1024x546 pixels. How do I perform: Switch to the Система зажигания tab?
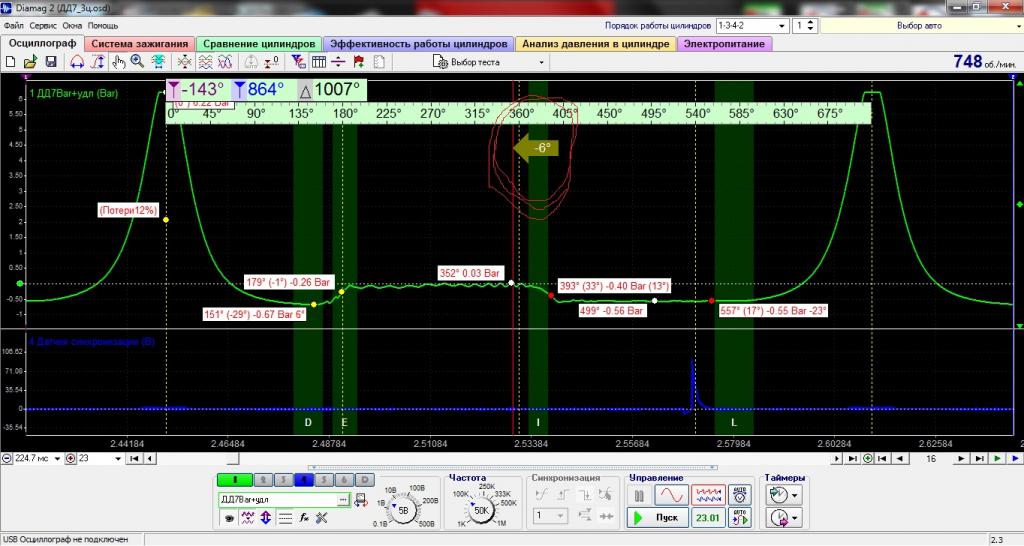[140, 44]
